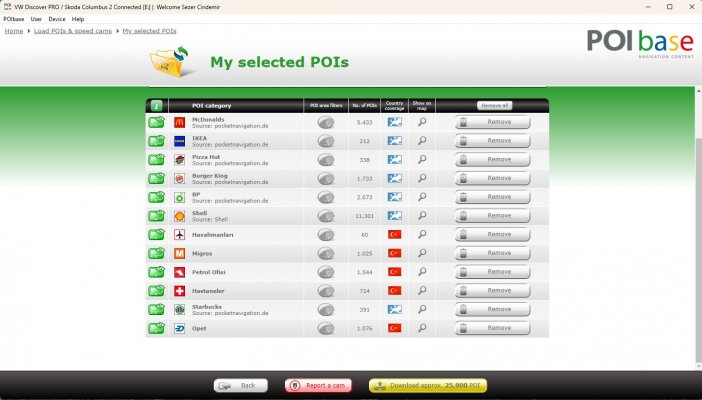Image resolution: width=702 pixels, height=400 pixels.
Task: Toggle POI area filter for Starbucks
Action: coord(326,310)
